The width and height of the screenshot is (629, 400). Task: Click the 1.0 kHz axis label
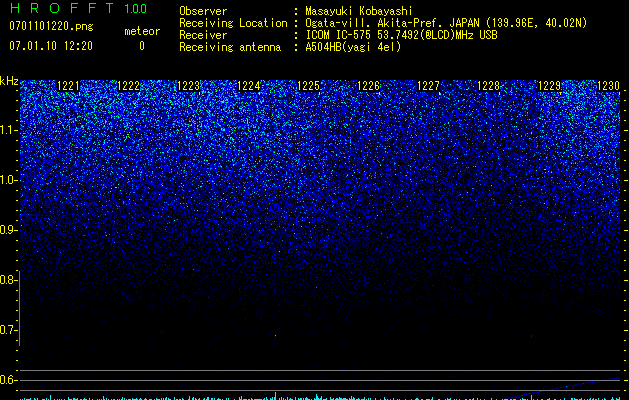[x=8, y=180]
